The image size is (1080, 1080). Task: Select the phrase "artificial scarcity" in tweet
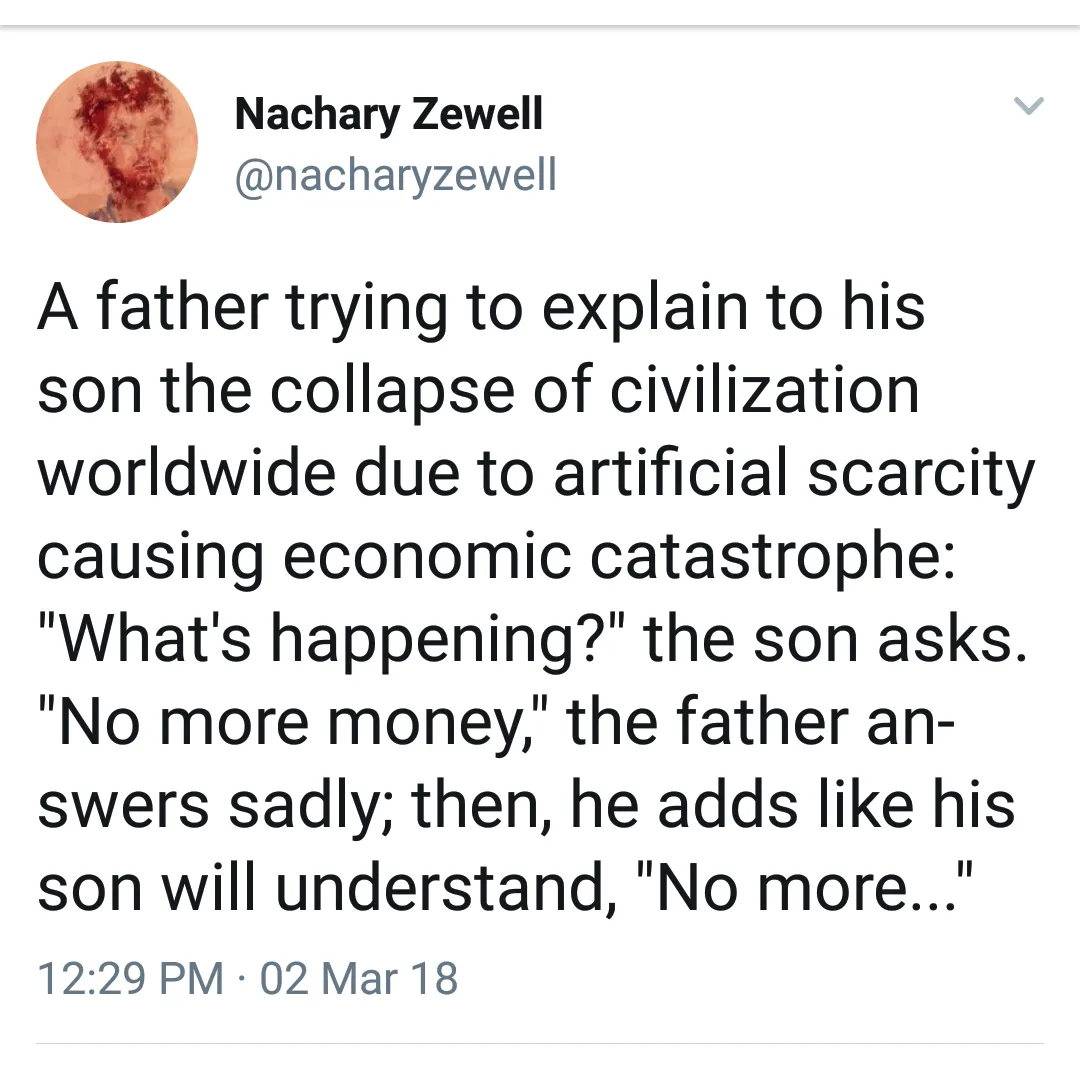coord(794,475)
